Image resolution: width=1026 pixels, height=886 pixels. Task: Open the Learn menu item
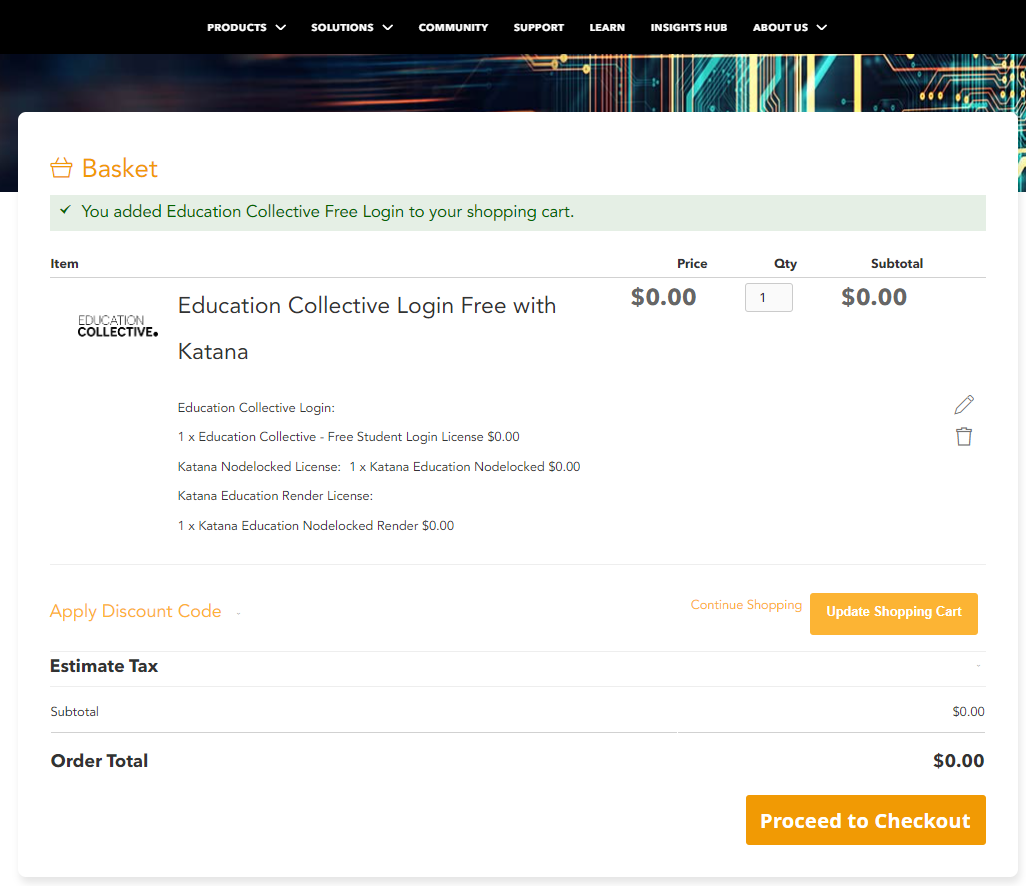click(x=607, y=27)
